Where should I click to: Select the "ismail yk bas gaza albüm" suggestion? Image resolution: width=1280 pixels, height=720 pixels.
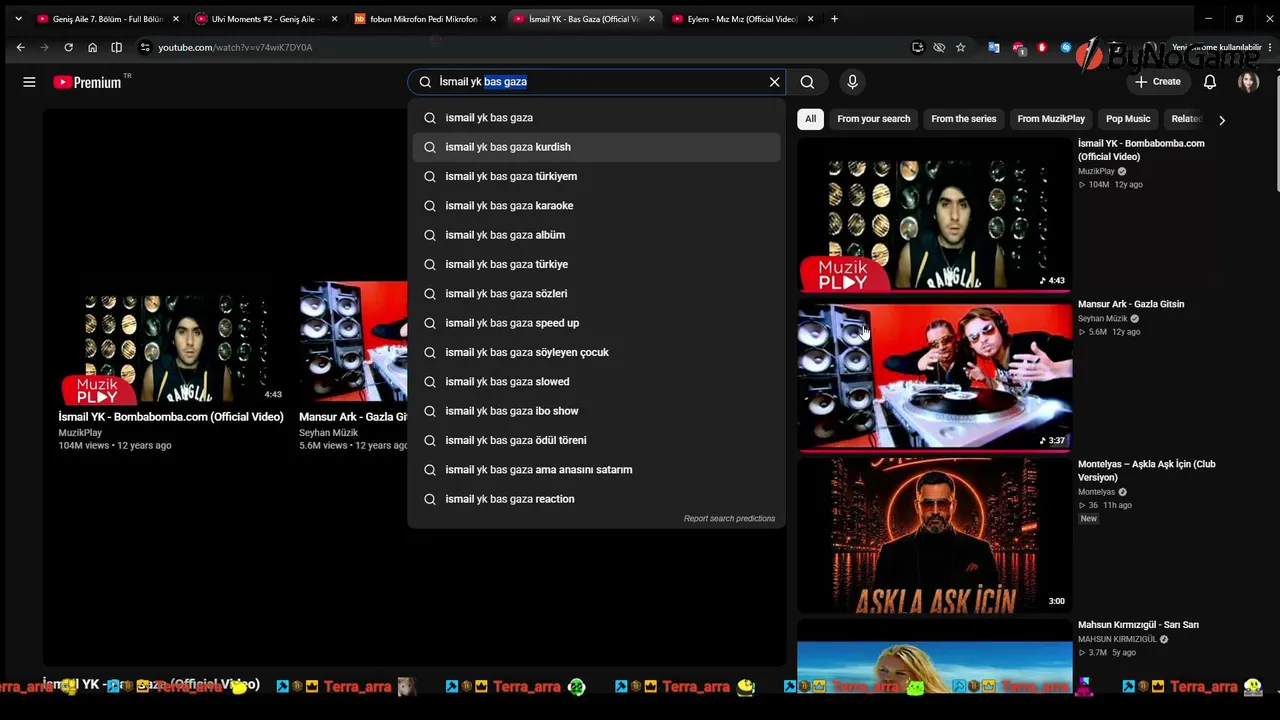[596, 235]
